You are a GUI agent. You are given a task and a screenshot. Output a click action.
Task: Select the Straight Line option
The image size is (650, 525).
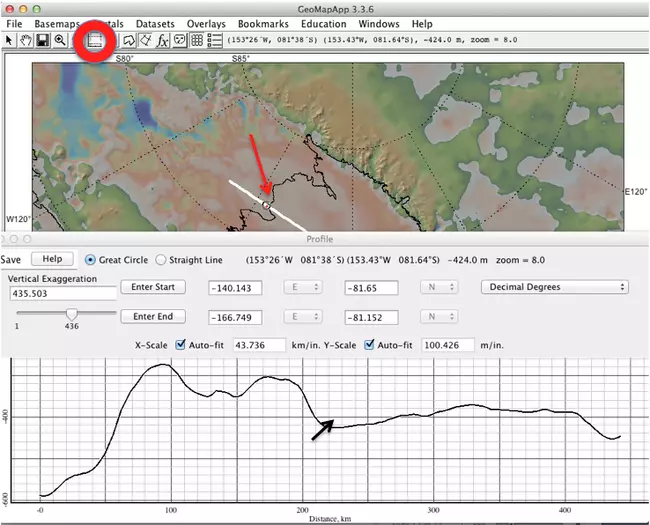(x=161, y=260)
